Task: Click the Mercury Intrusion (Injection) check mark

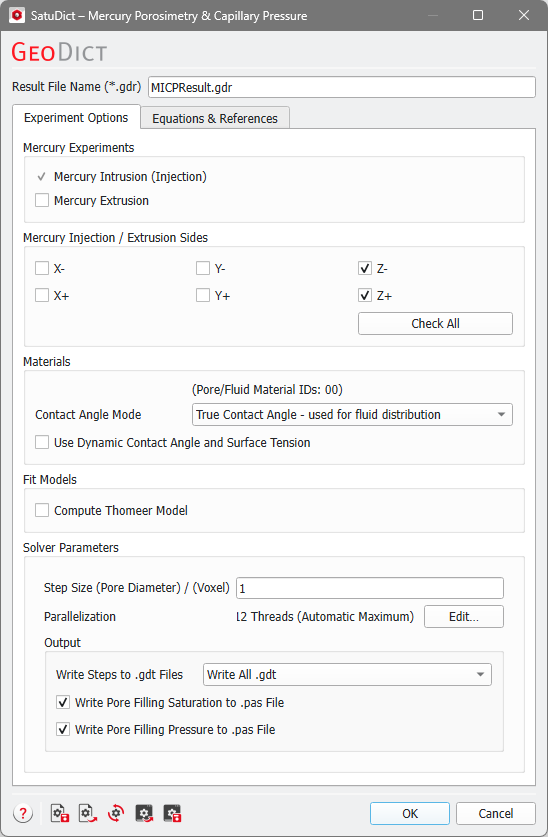Action: [x=42, y=177]
